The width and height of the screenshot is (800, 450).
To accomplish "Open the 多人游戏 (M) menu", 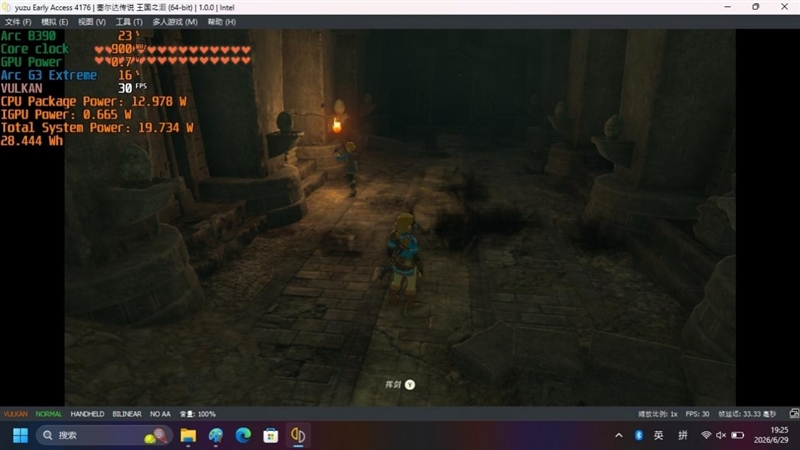I will point(175,22).
